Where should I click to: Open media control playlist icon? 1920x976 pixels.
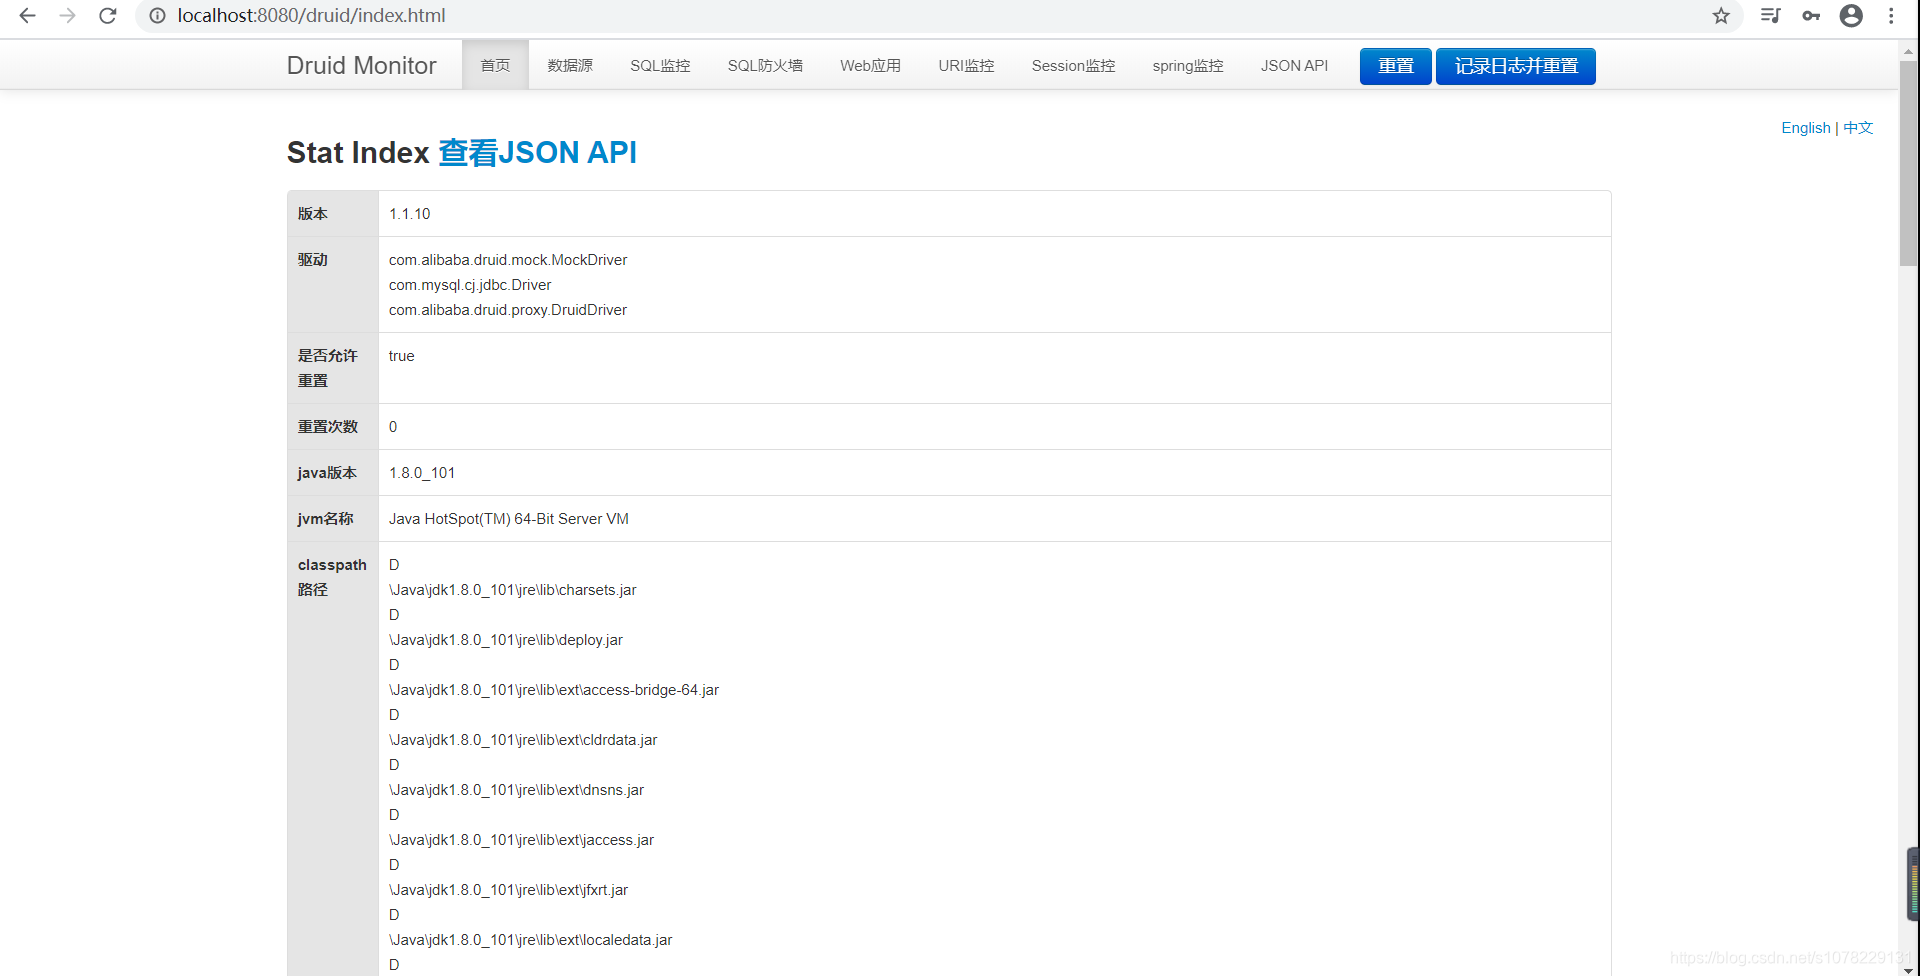(x=1770, y=16)
